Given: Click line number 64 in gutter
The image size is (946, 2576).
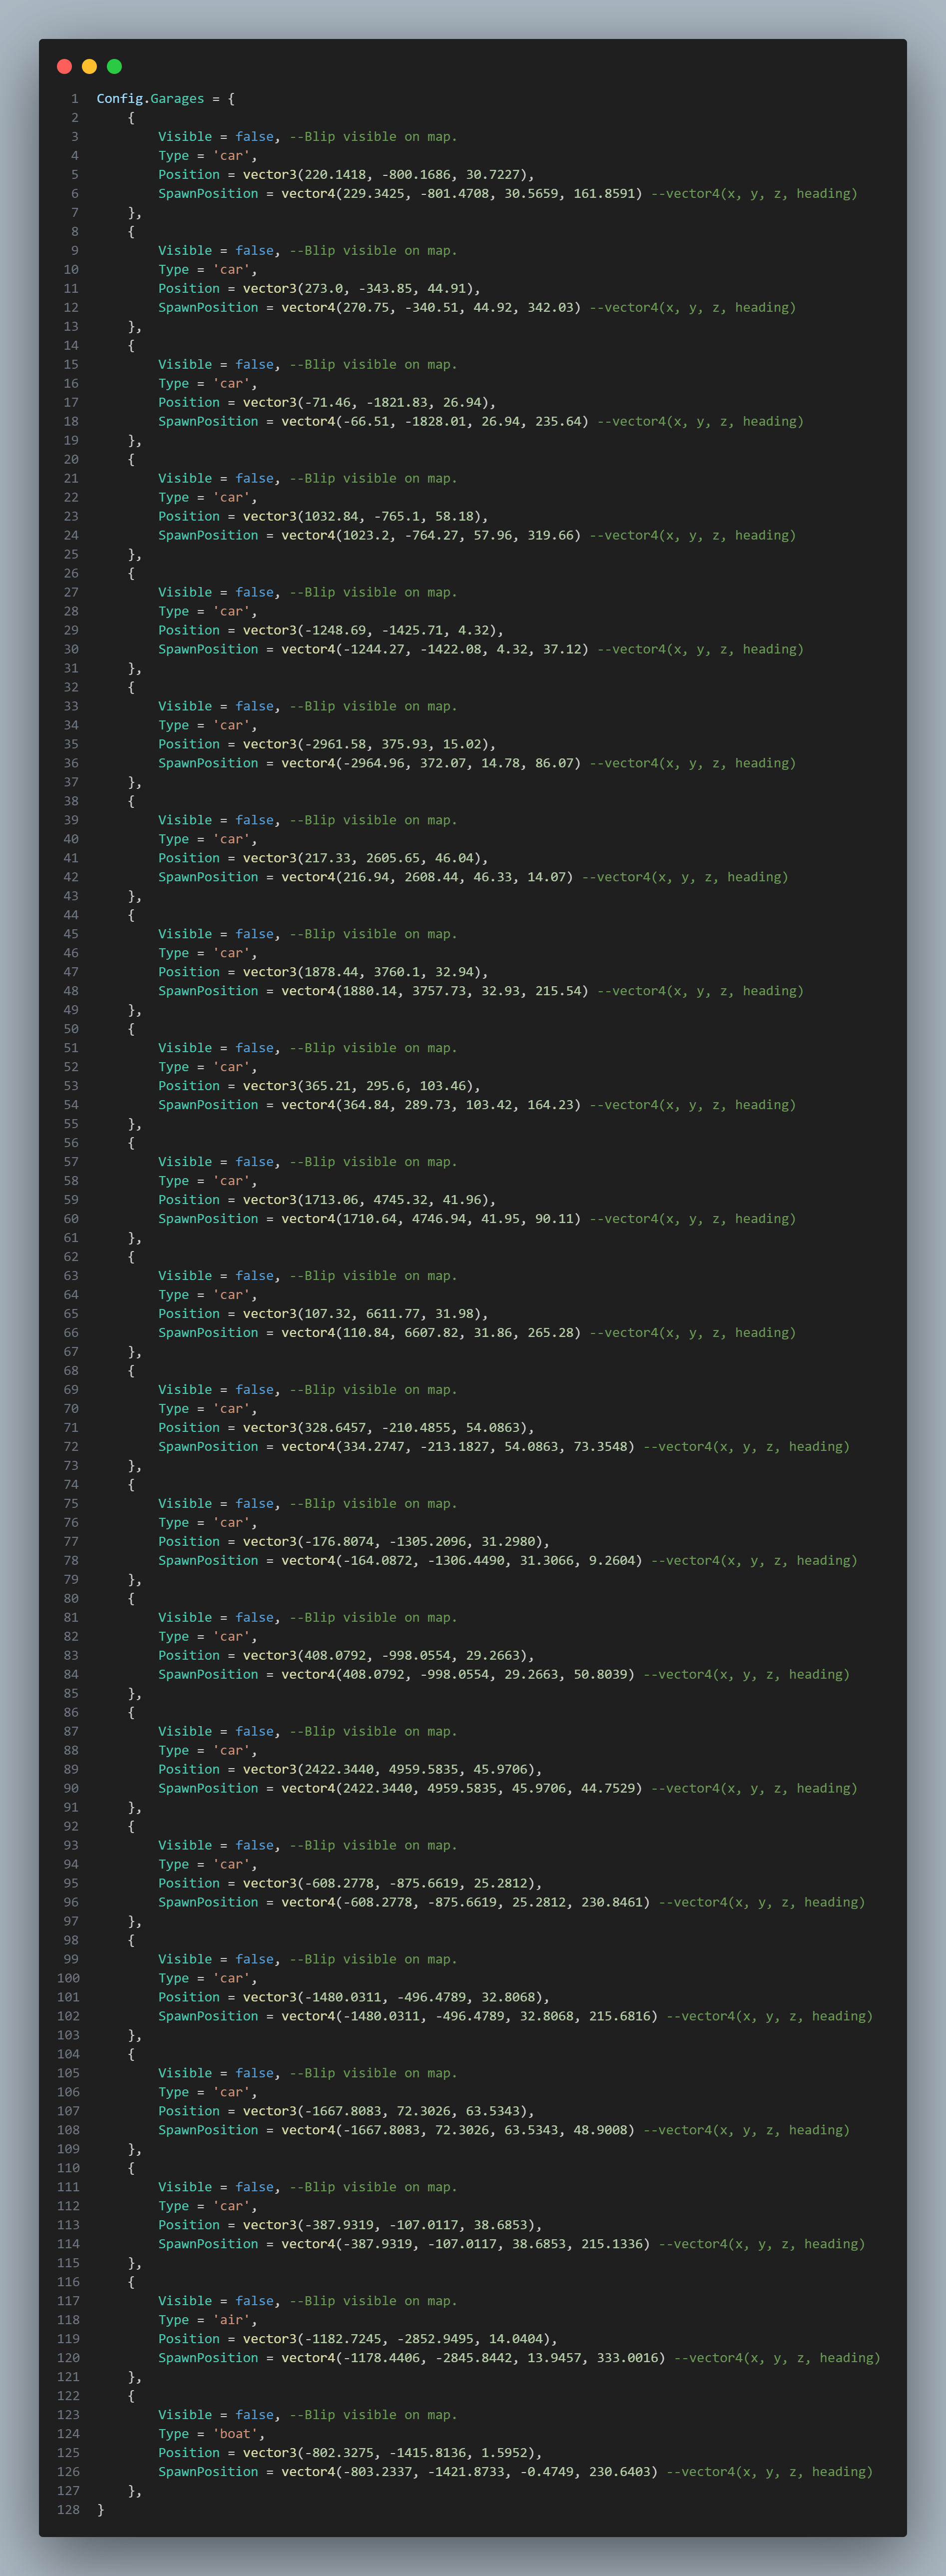Looking at the screenshot, I should point(71,1295).
